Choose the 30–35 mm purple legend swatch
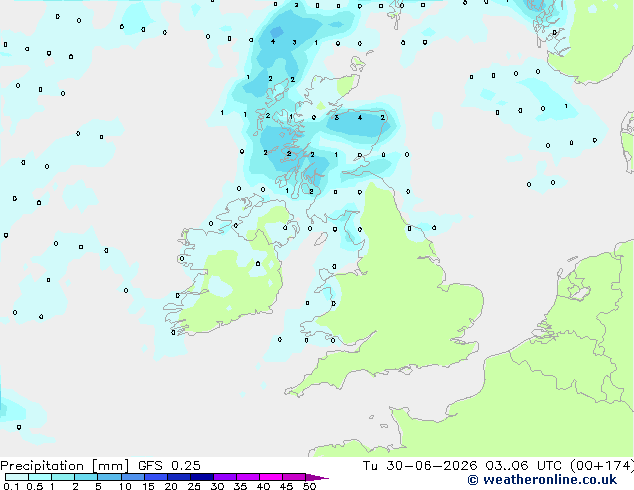The image size is (634, 490). (x=224, y=477)
